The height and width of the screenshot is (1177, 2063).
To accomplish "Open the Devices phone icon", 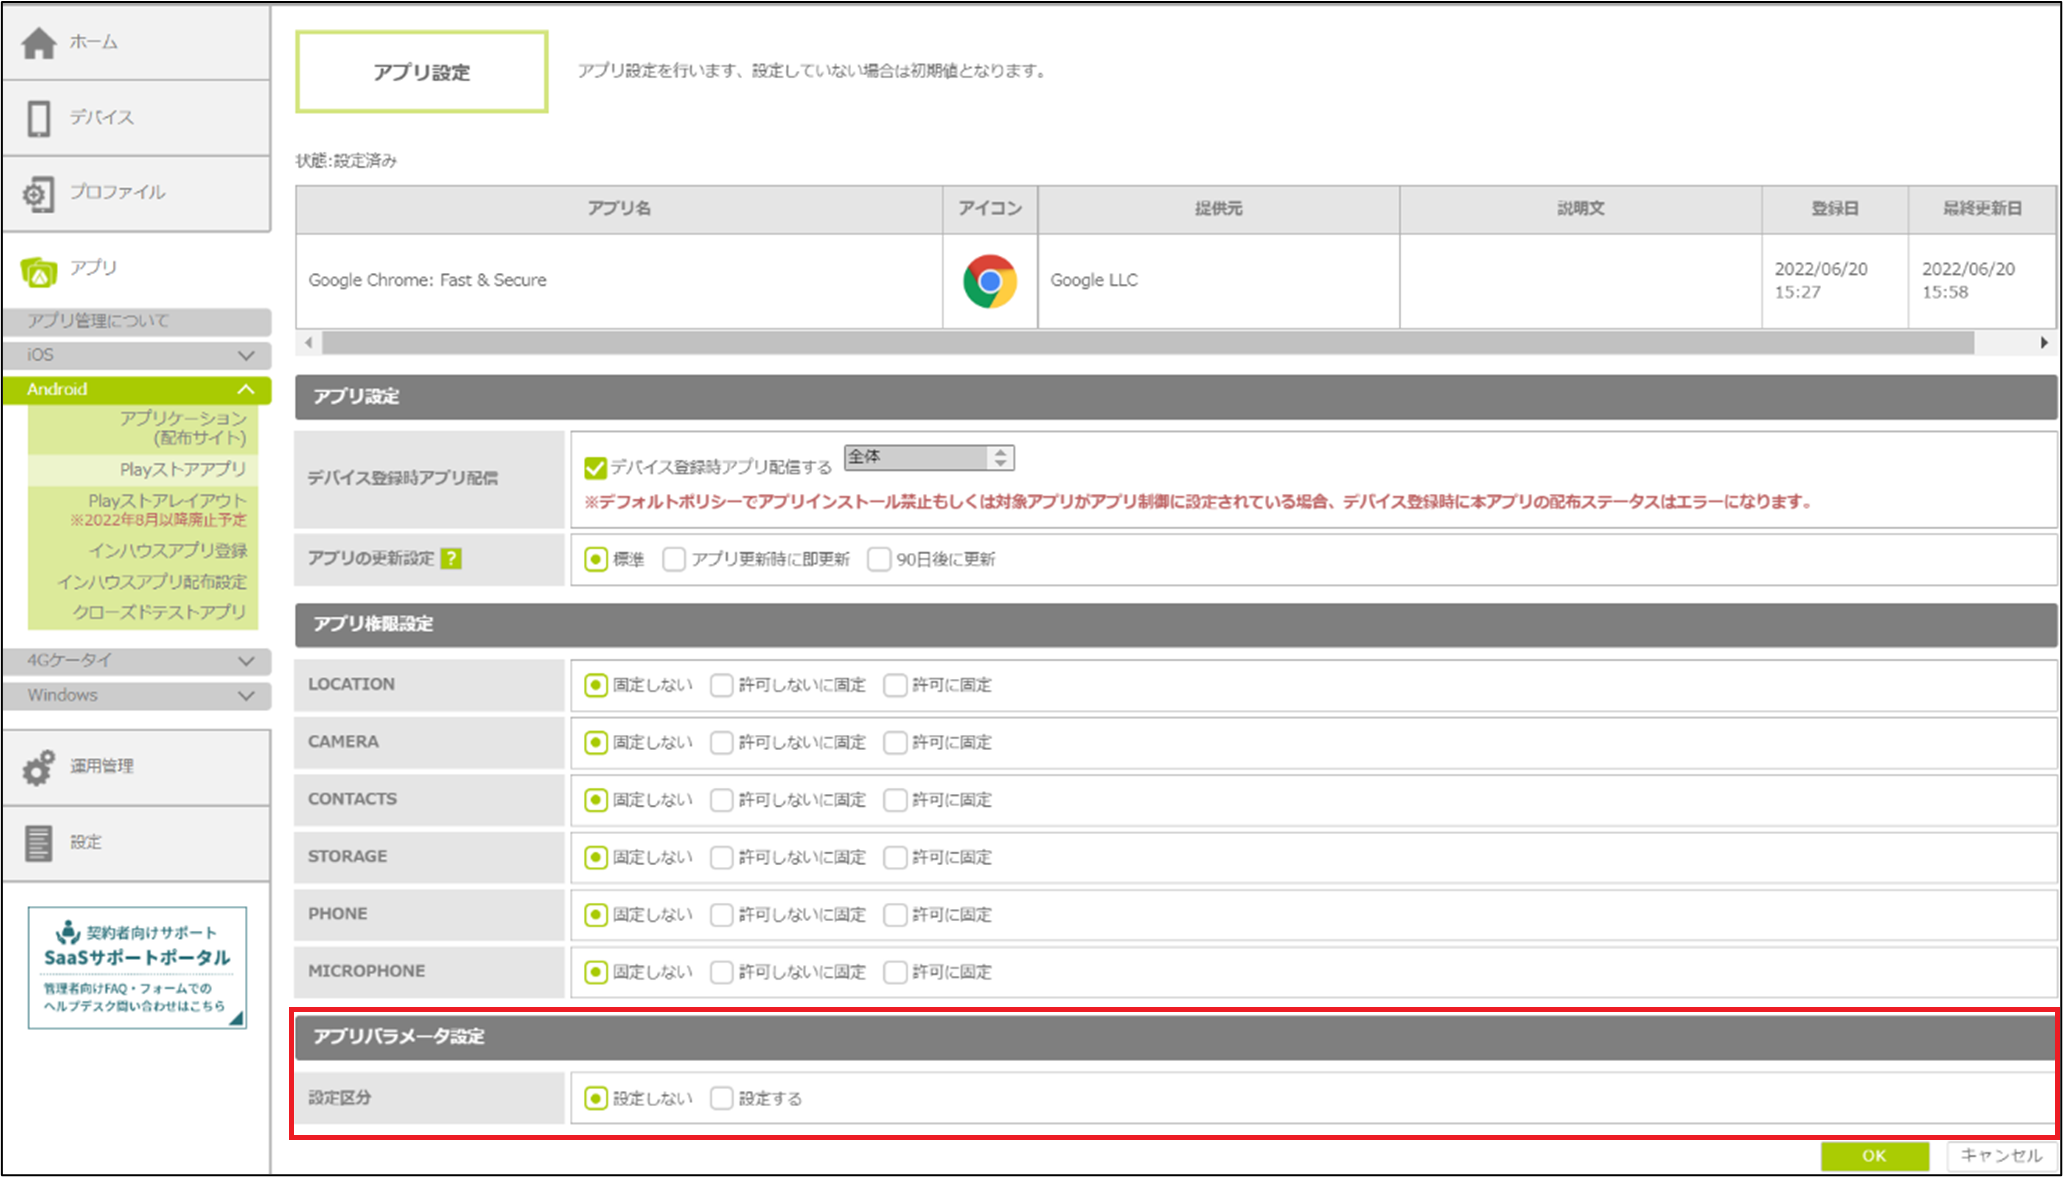I will coord(39,118).
